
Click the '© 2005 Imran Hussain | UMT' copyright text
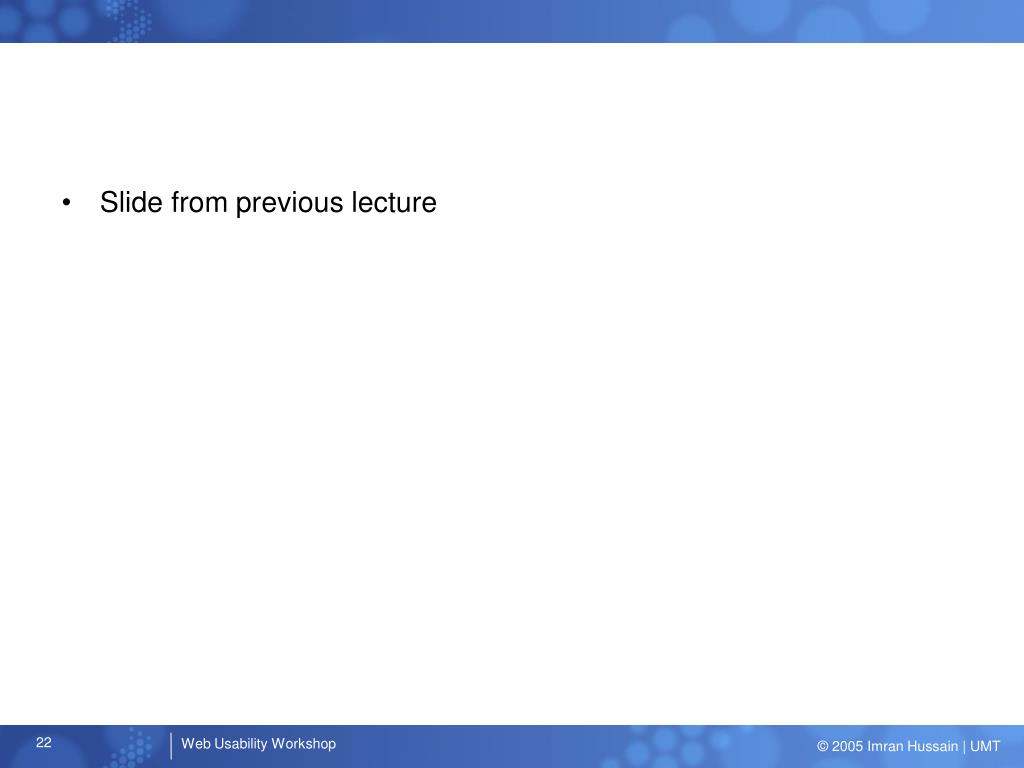(908, 746)
